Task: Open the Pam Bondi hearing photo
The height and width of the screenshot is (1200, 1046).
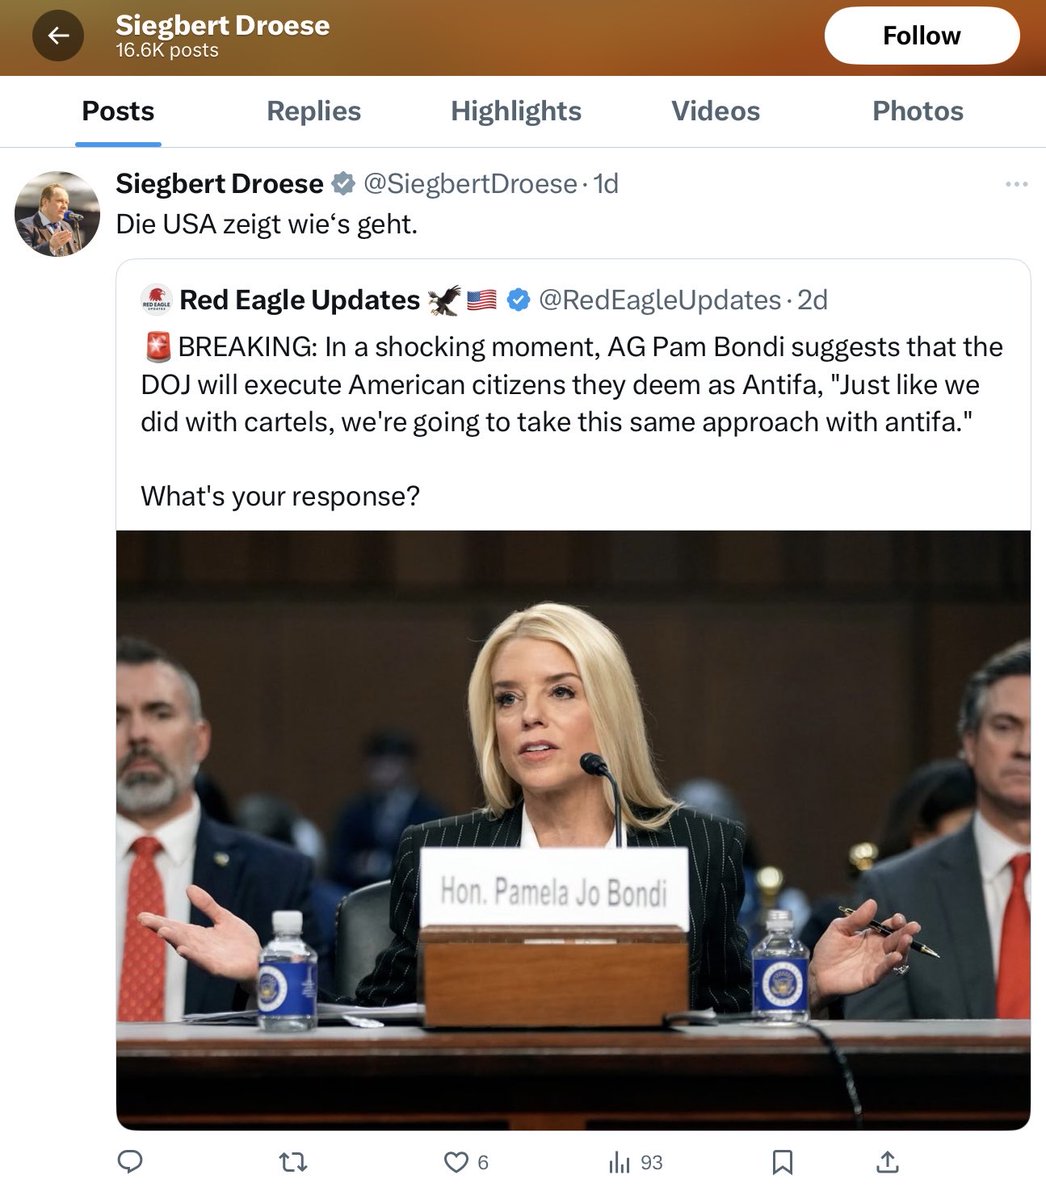Action: point(573,830)
